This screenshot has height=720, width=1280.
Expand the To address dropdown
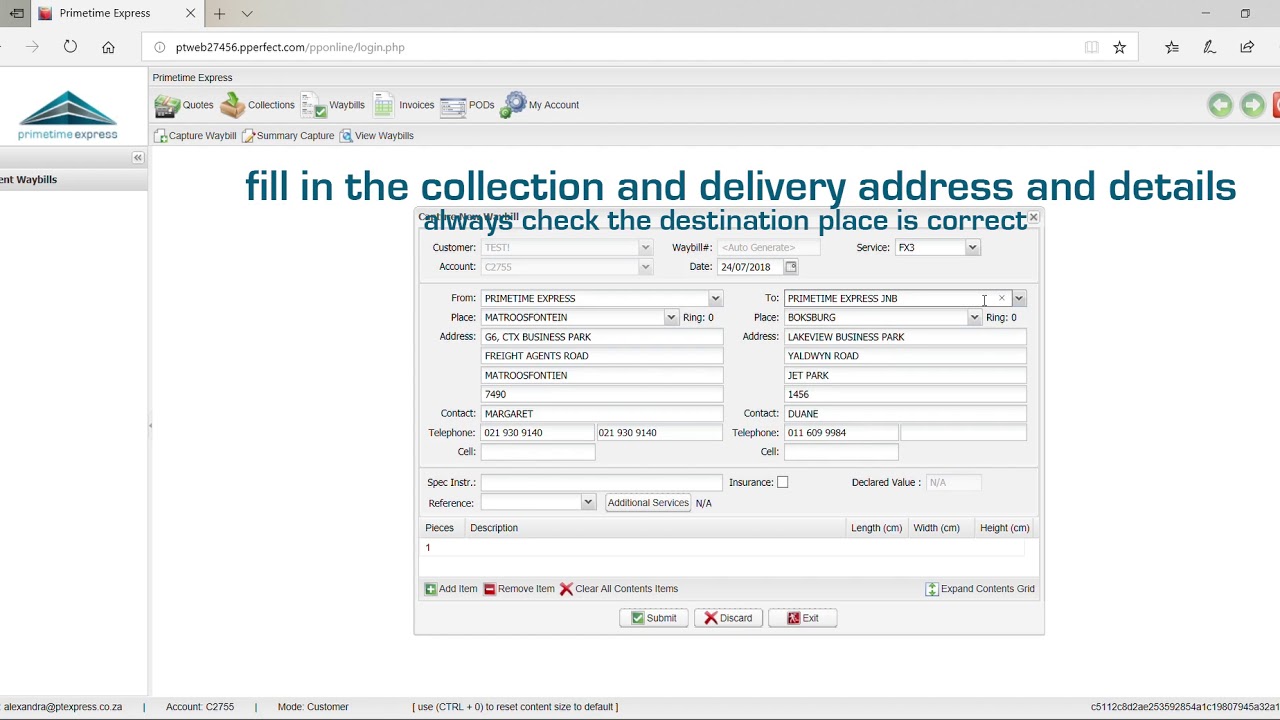1019,298
